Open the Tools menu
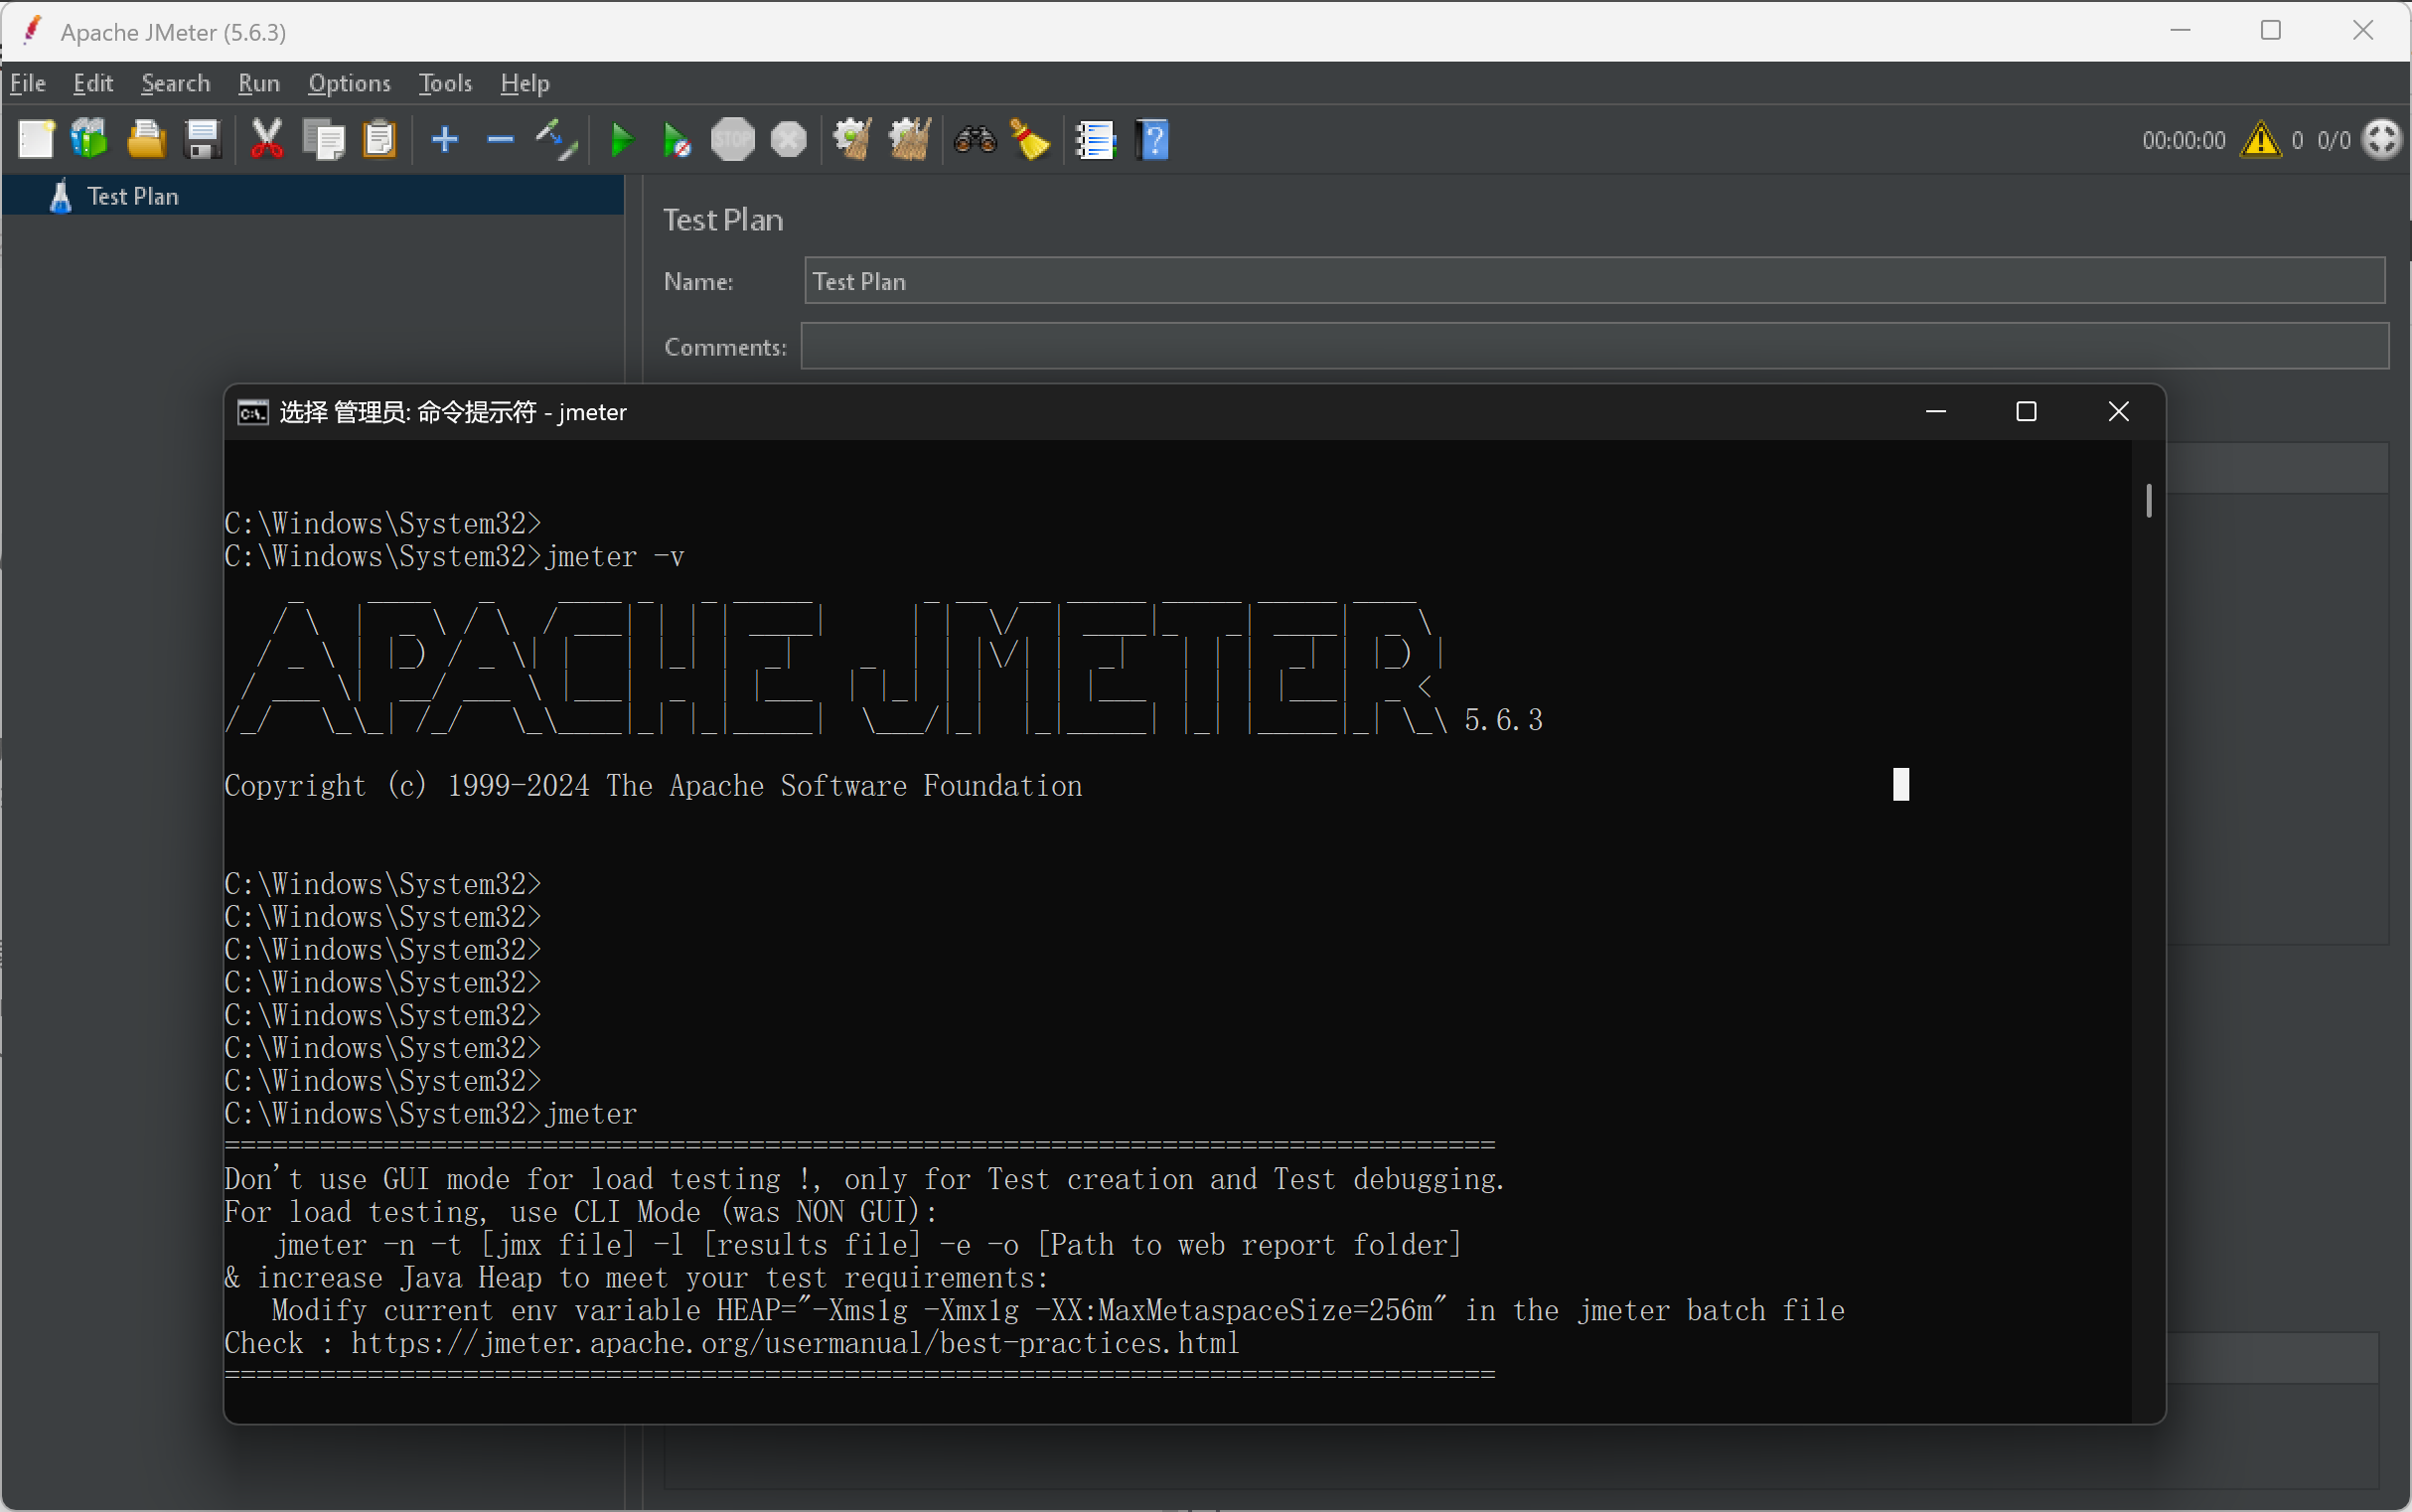 (x=445, y=83)
